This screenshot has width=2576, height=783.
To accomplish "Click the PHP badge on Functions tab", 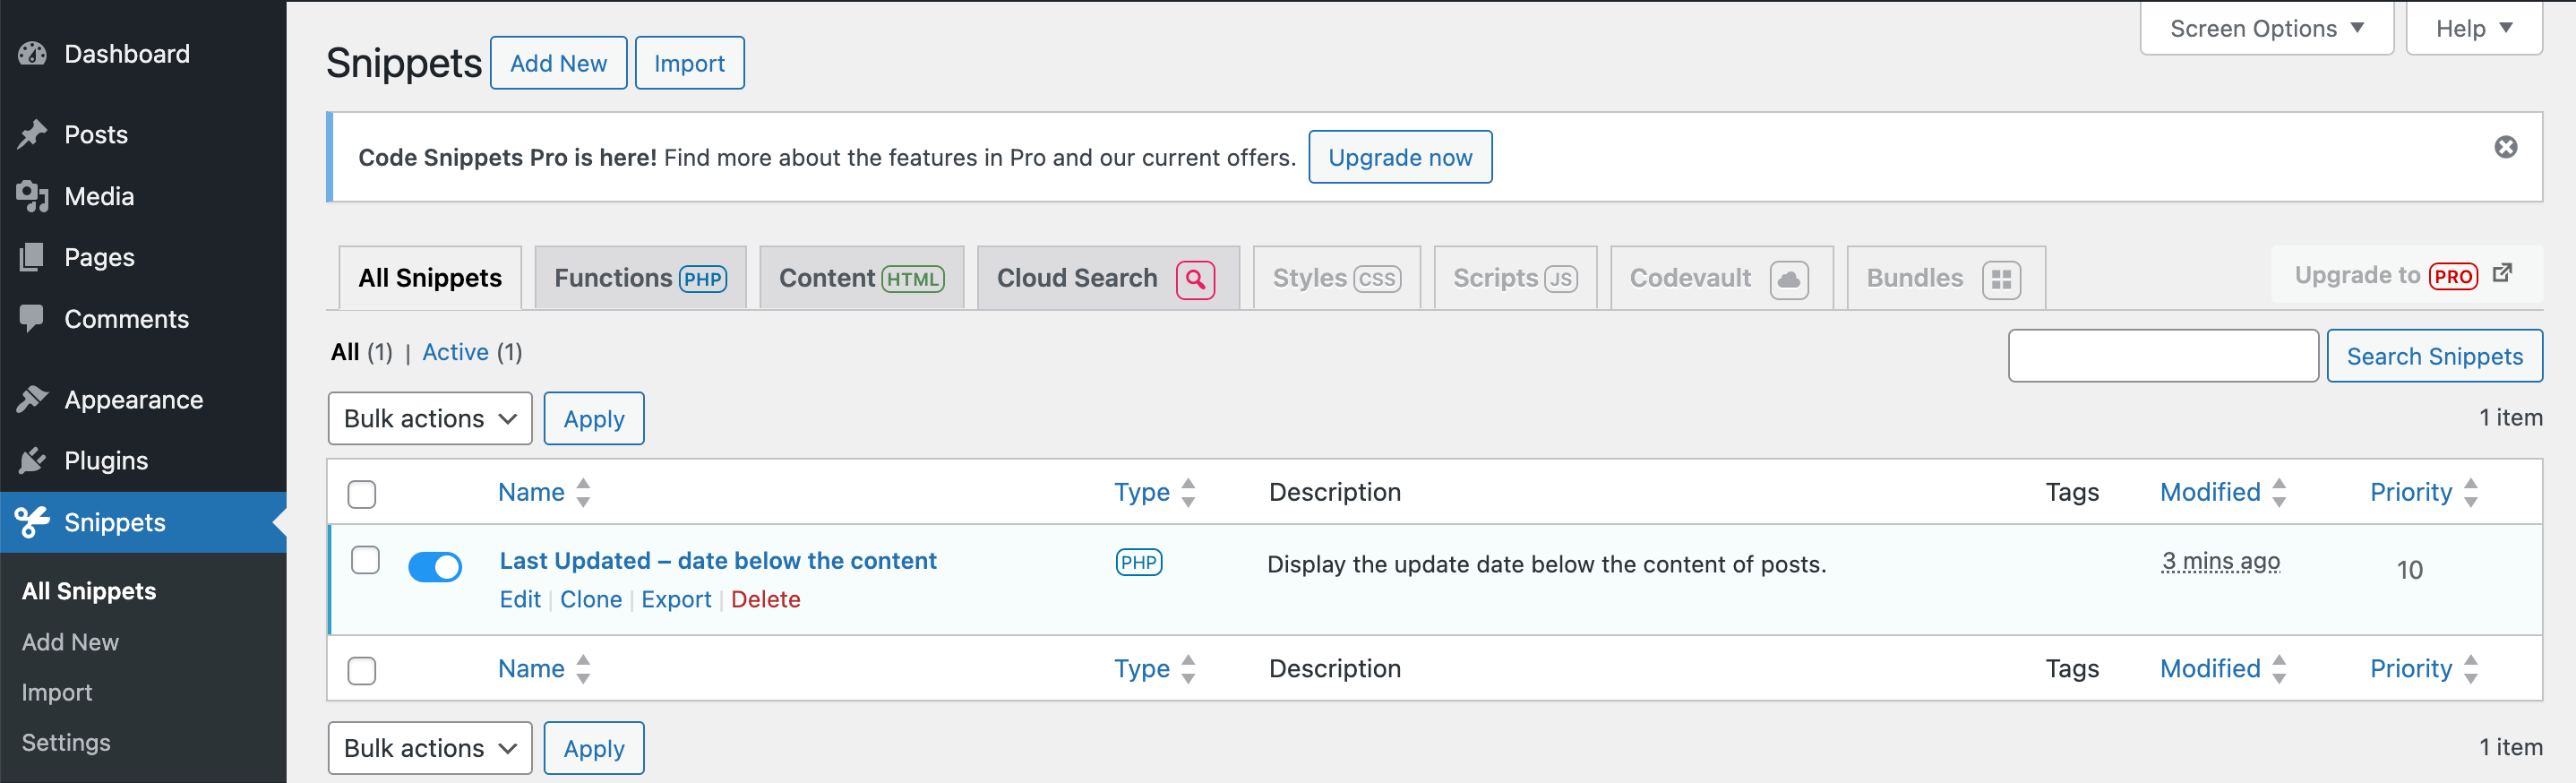I will point(703,279).
